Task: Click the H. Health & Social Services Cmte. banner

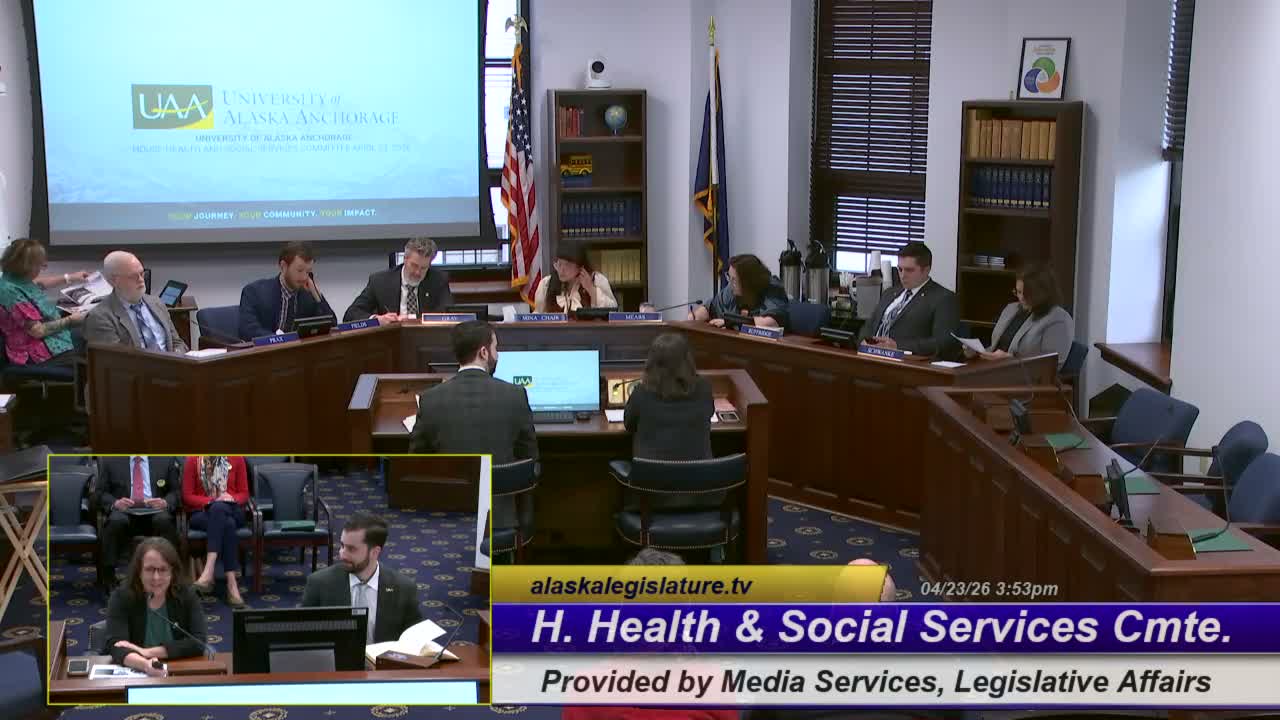Action: click(x=881, y=627)
